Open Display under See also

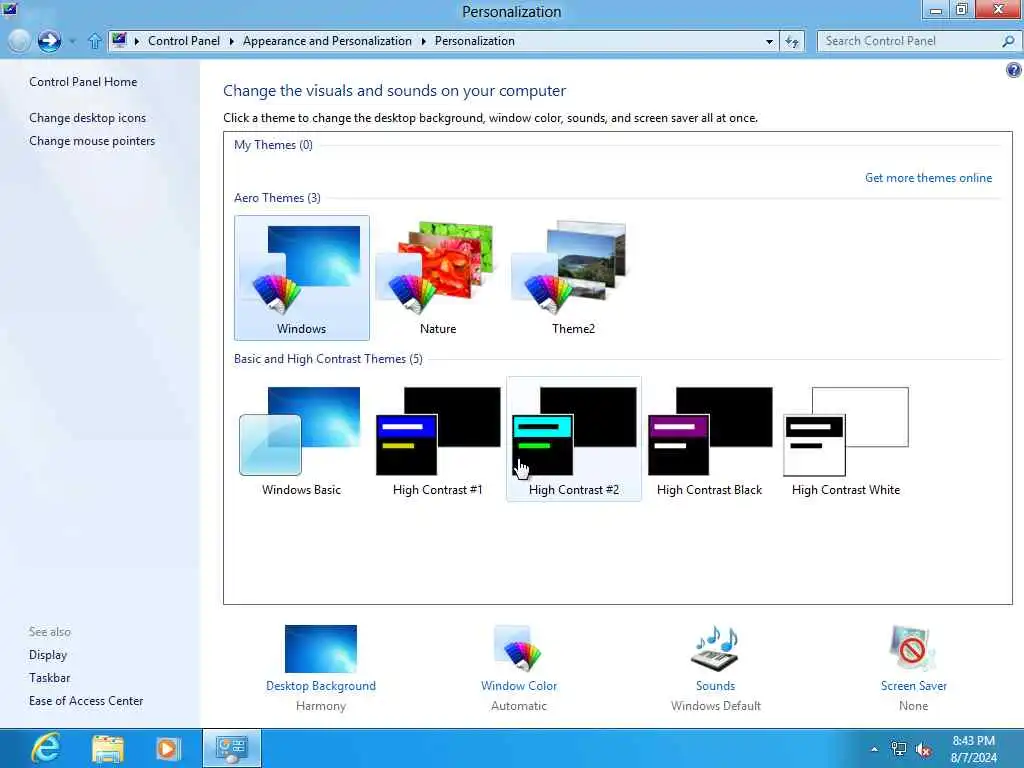pyautogui.click(x=48, y=654)
